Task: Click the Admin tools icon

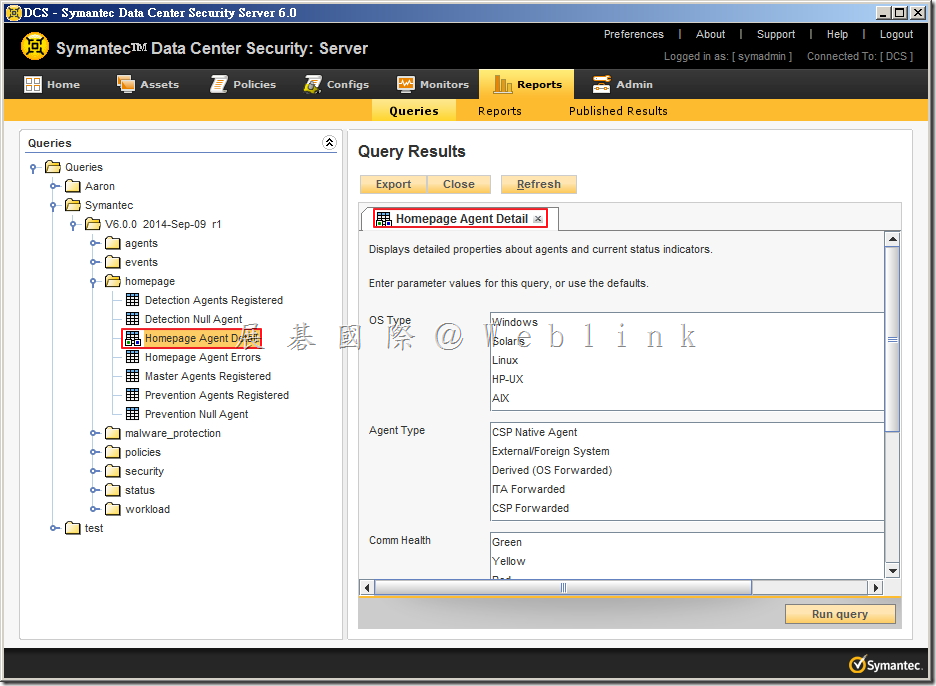Action: [x=601, y=84]
